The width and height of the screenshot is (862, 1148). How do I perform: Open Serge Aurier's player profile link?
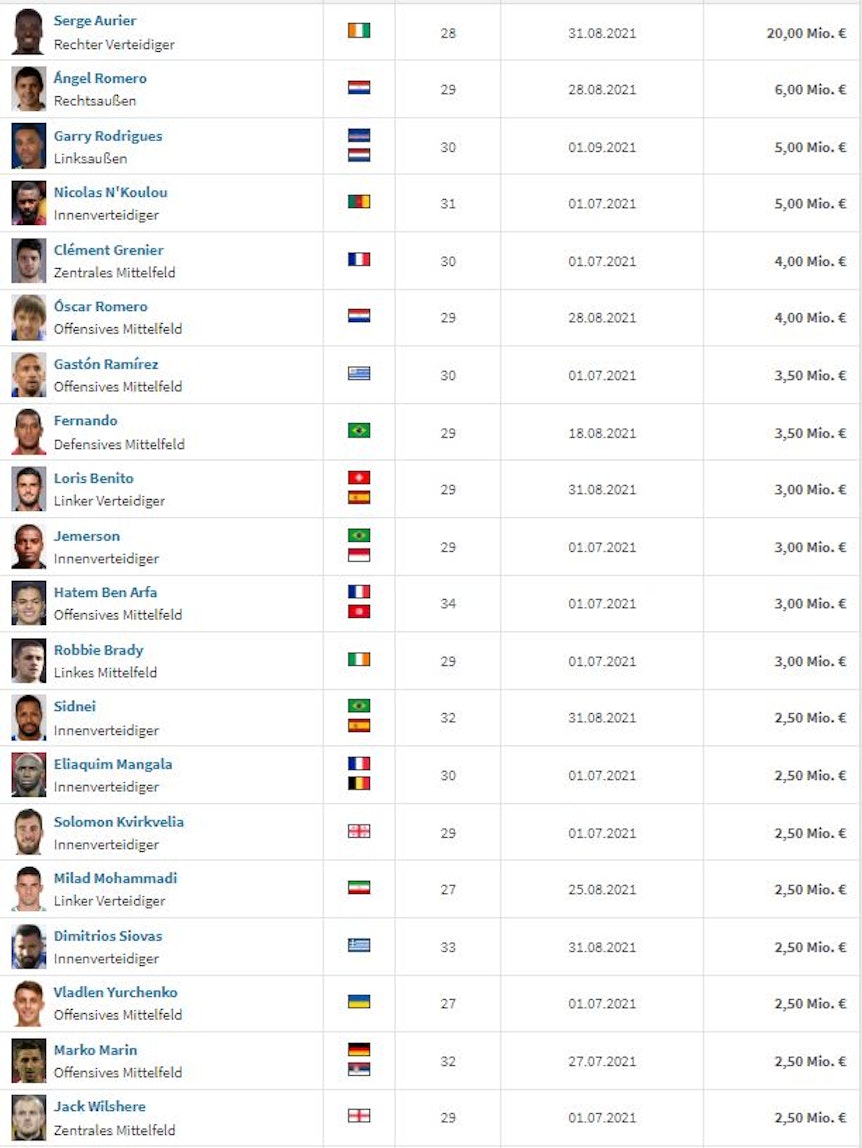pyautogui.click(x=95, y=21)
